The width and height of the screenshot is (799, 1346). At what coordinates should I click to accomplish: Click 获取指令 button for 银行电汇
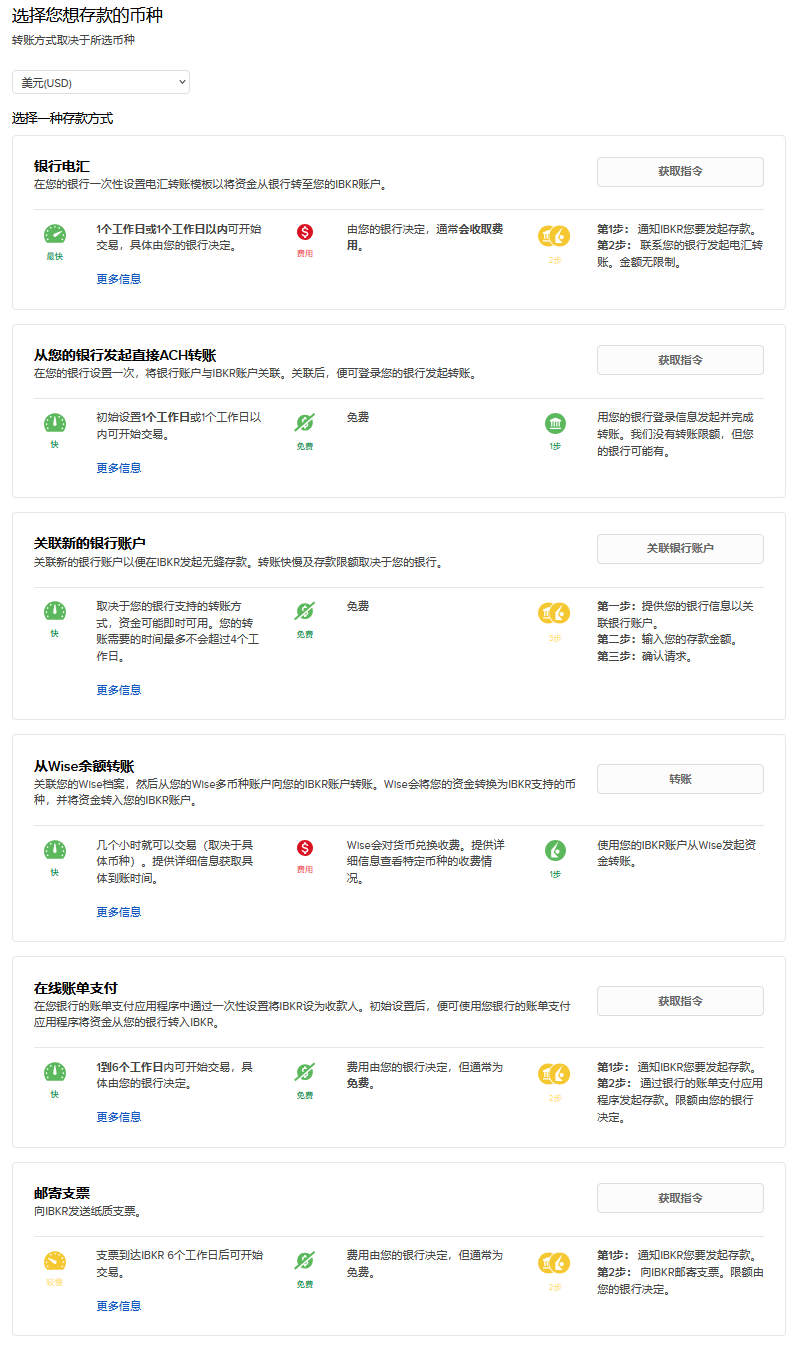coord(680,171)
